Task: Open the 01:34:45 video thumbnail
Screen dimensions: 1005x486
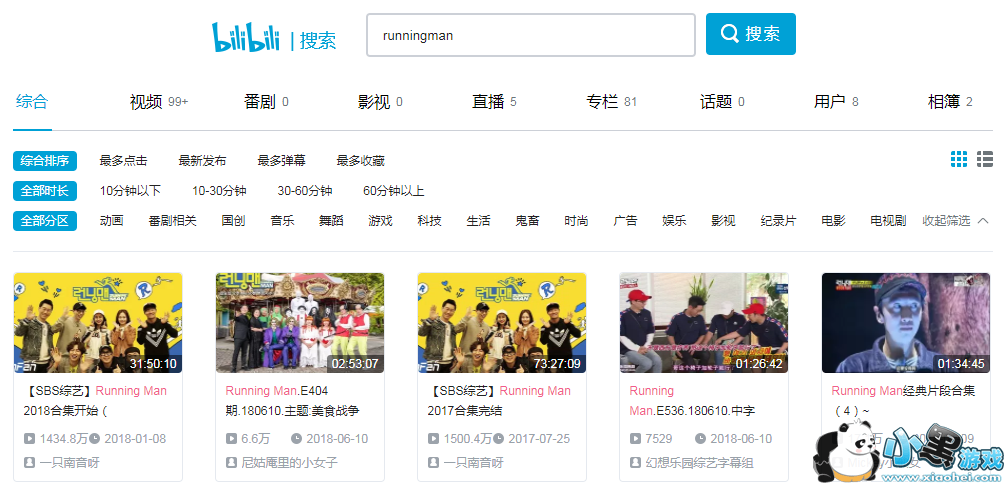Action: click(906, 323)
